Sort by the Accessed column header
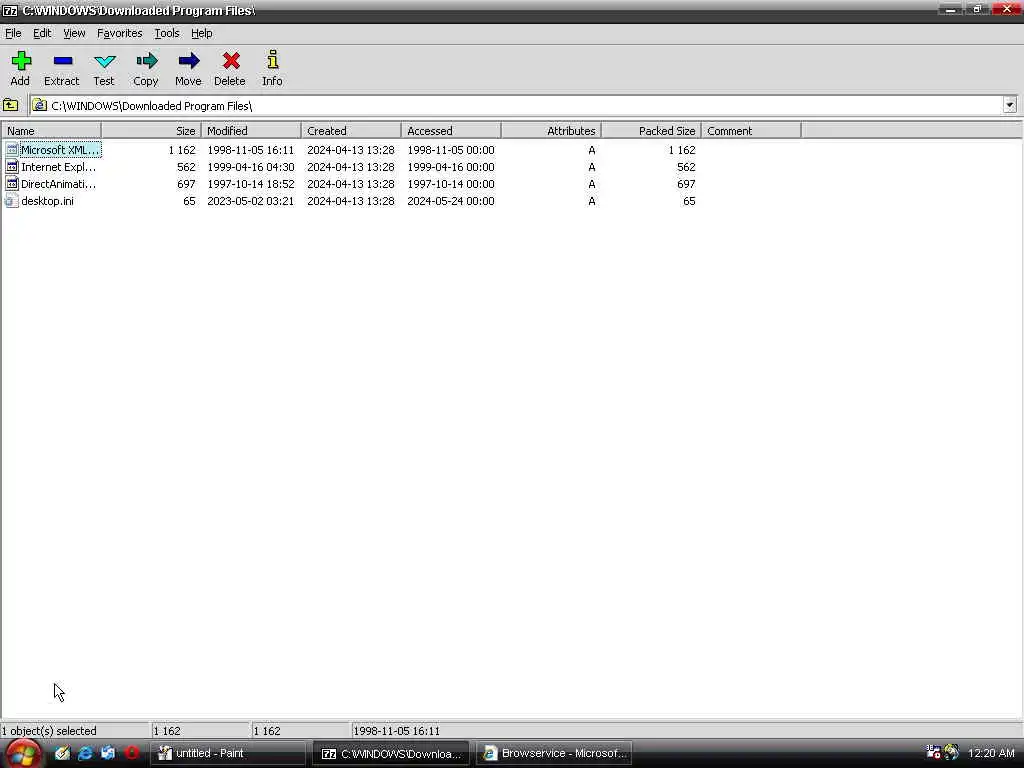The image size is (1024, 768). (x=451, y=131)
